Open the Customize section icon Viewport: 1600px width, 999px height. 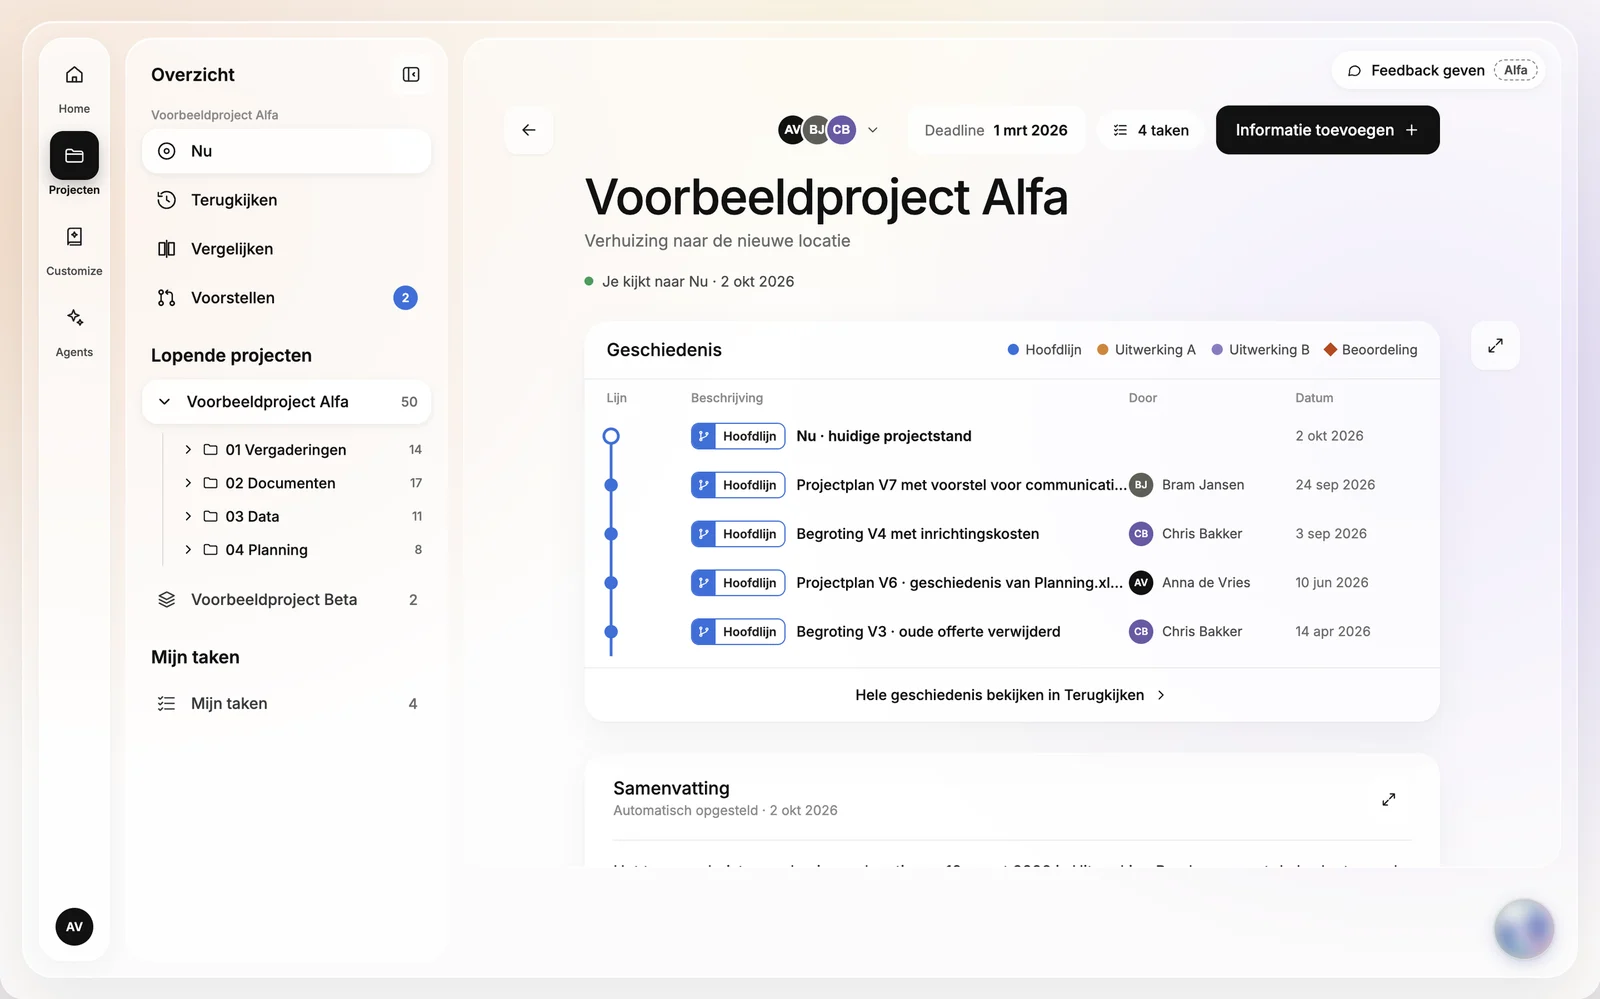coord(74,237)
